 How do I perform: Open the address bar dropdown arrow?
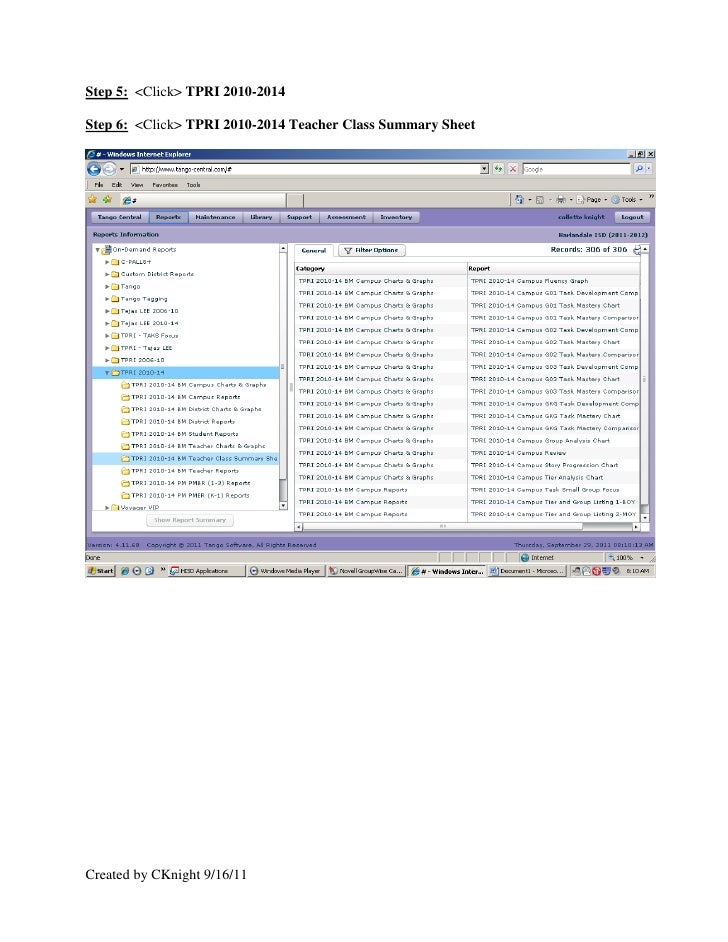[484, 169]
